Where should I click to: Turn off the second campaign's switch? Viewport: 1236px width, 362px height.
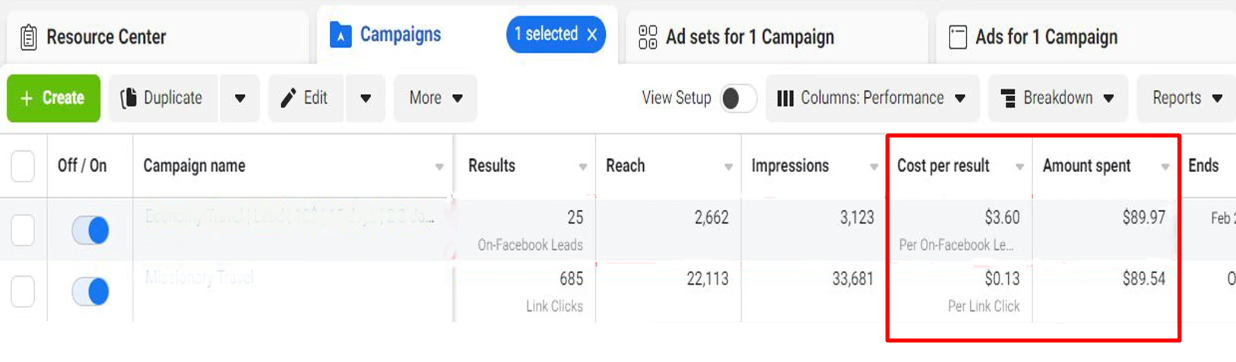coord(91,292)
